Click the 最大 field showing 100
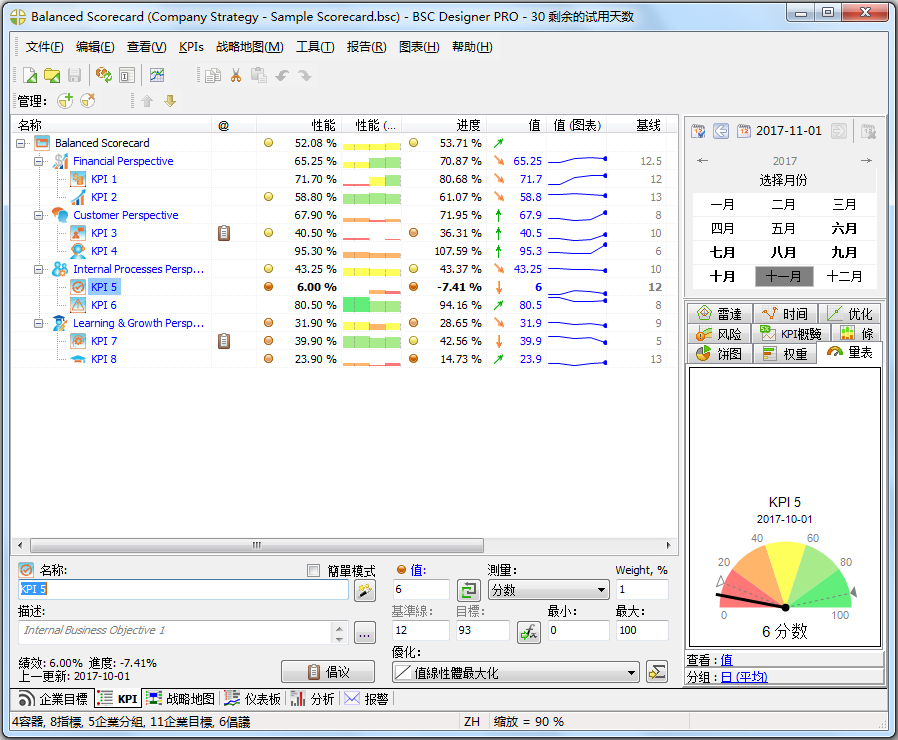The height and width of the screenshot is (740, 898). [x=641, y=631]
